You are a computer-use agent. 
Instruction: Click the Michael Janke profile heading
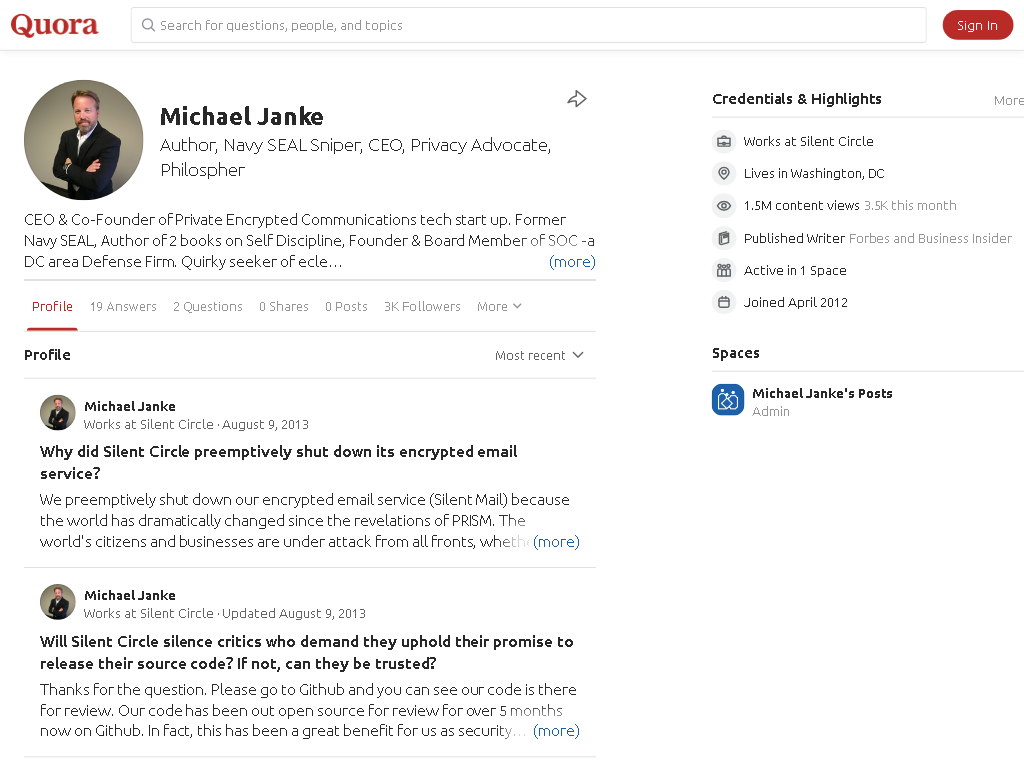242,117
